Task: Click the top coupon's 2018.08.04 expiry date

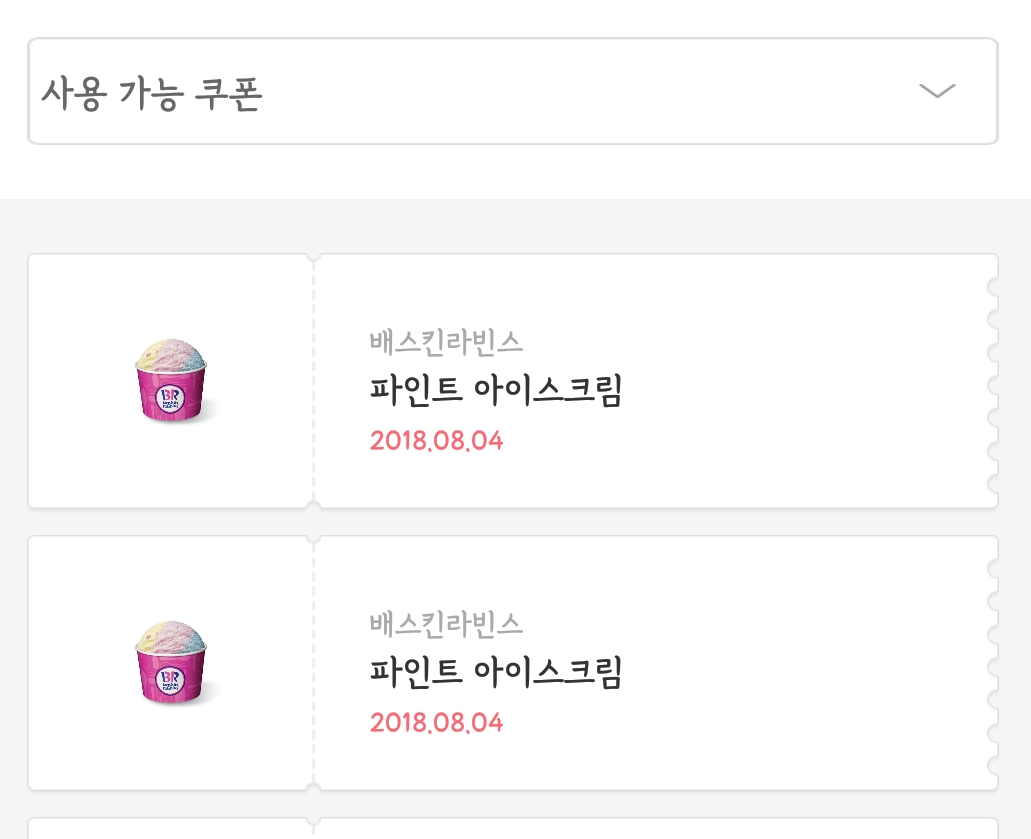Action: point(436,440)
